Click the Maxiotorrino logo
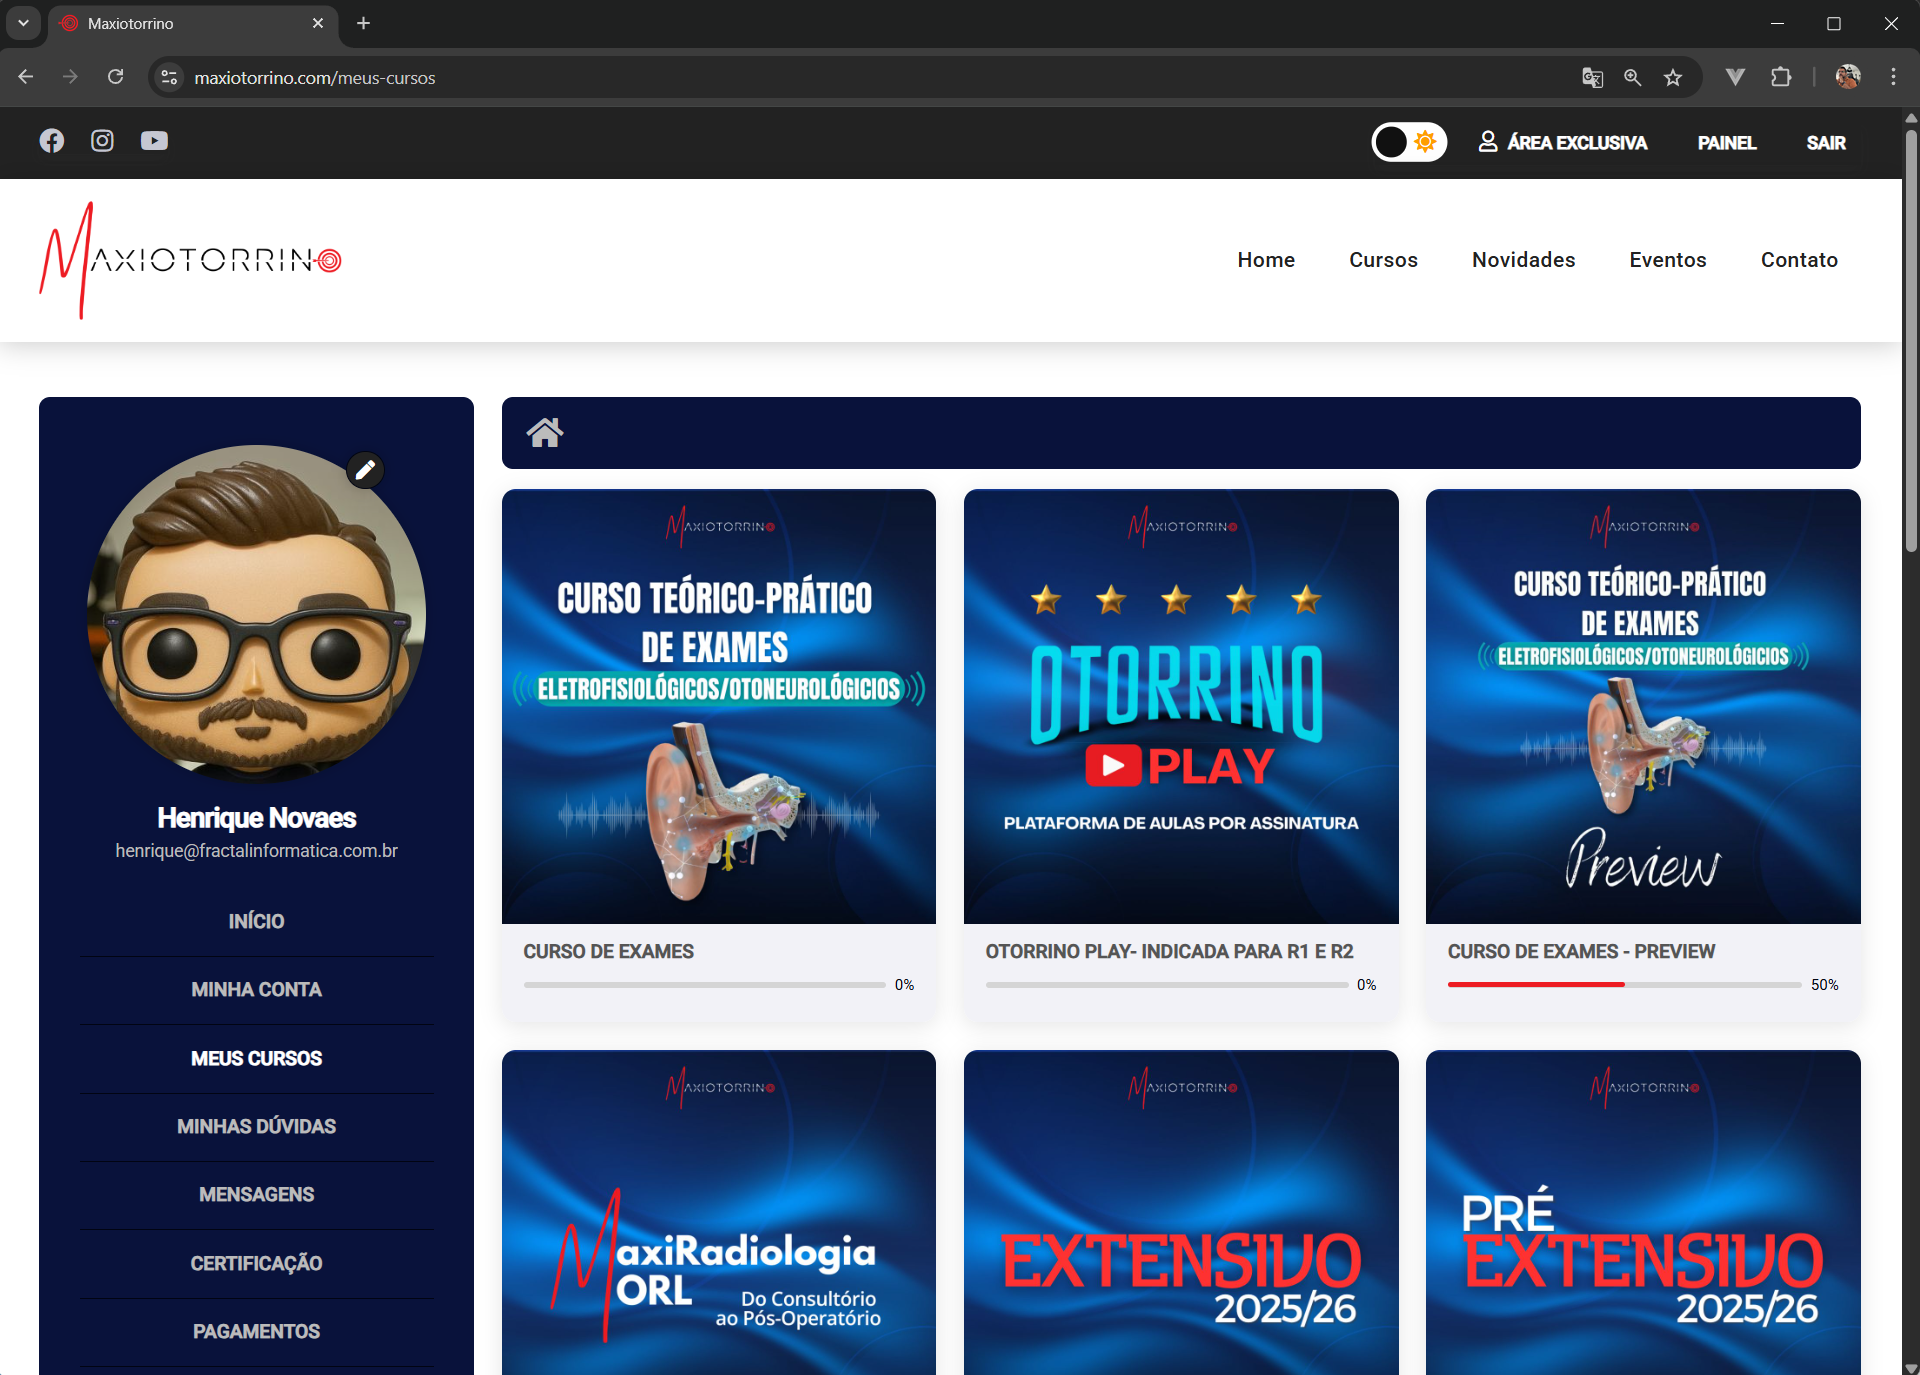This screenshot has height=1375, width=1920. coord(190,260)
